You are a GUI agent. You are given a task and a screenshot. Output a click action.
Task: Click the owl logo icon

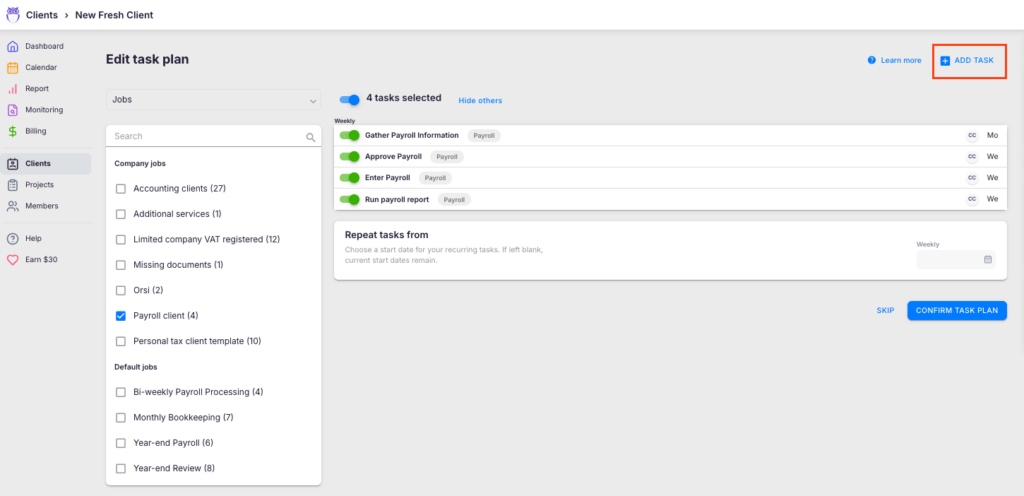pos(12,15)
